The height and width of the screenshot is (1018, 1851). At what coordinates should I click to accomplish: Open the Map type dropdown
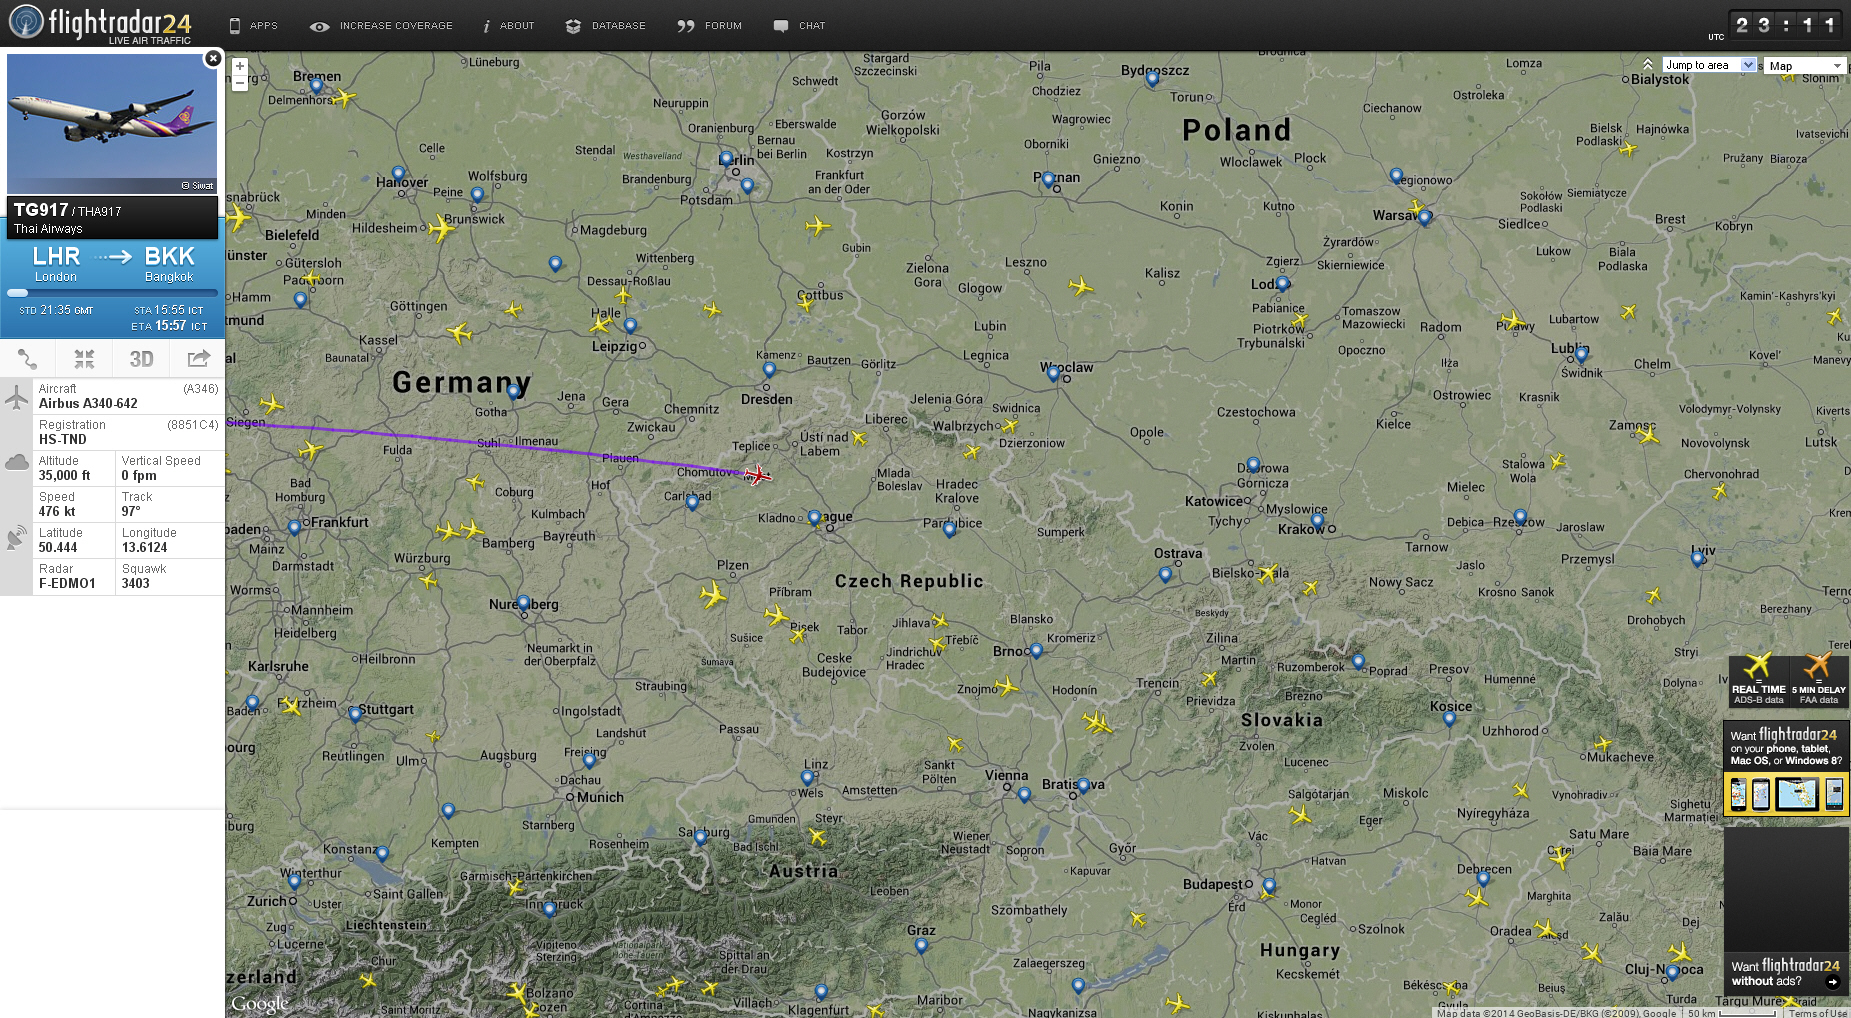[x=1805, y=66]
